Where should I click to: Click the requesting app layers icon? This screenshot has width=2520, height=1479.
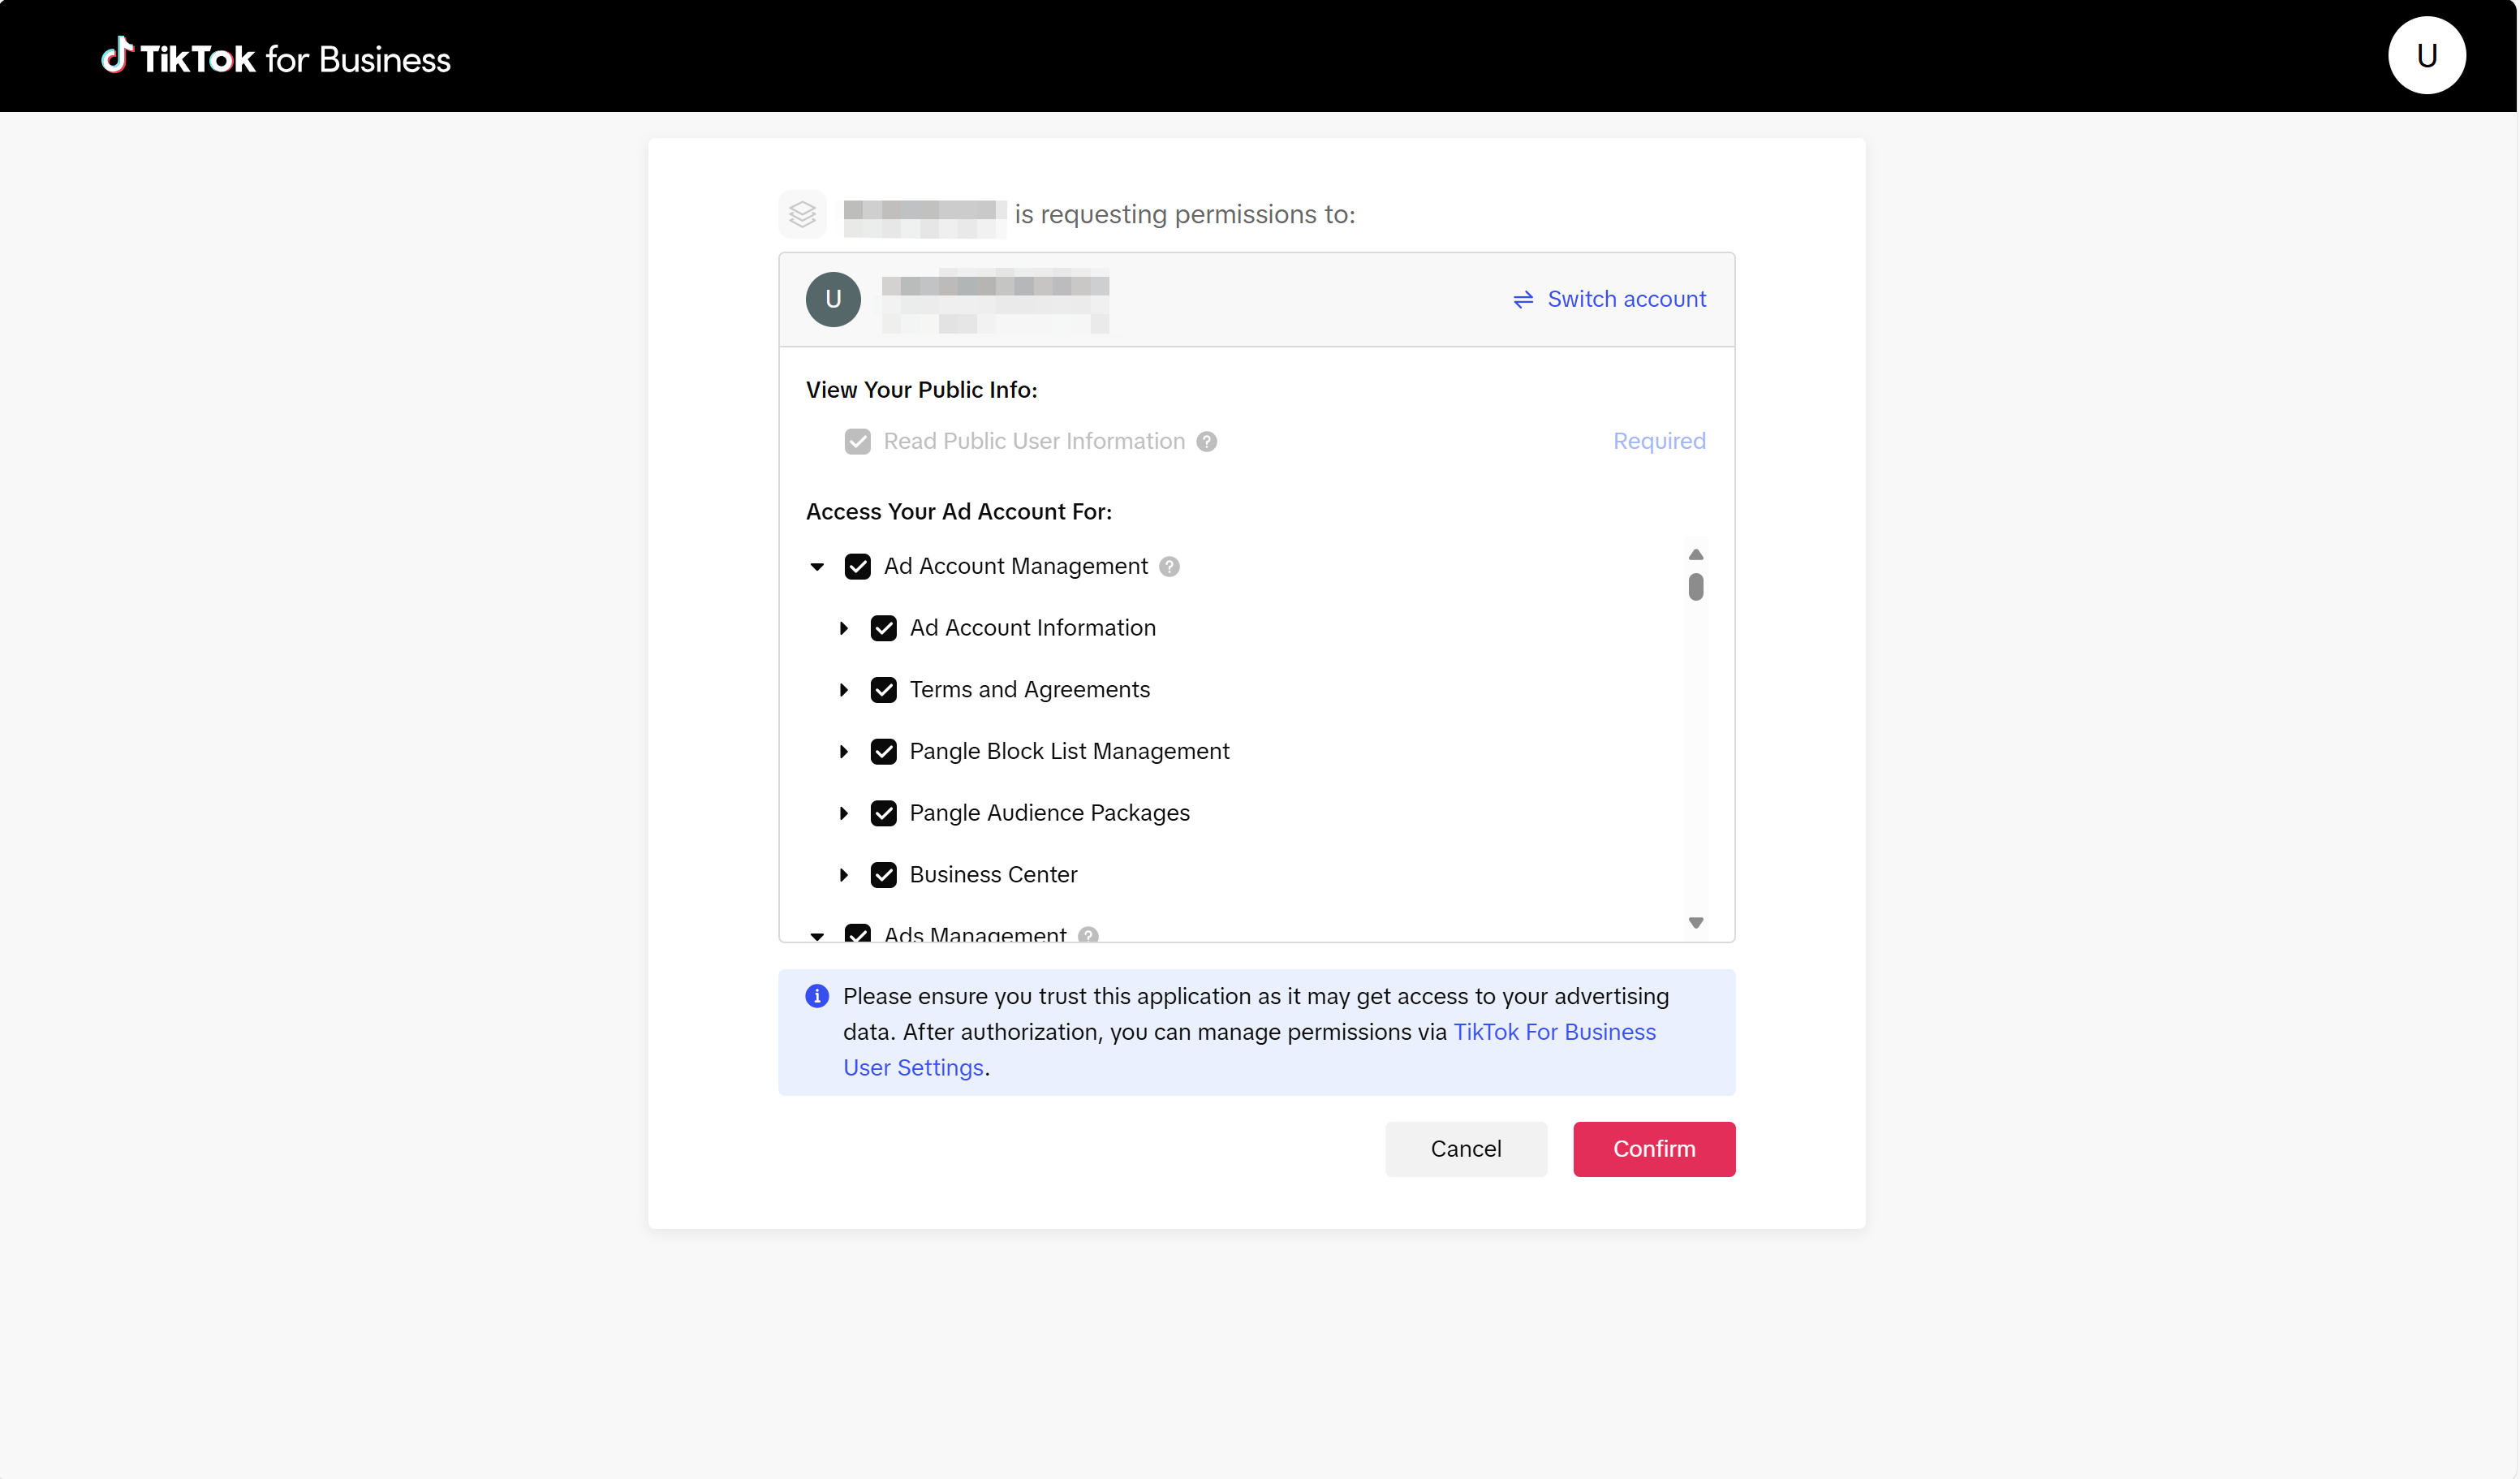(802, 214)
